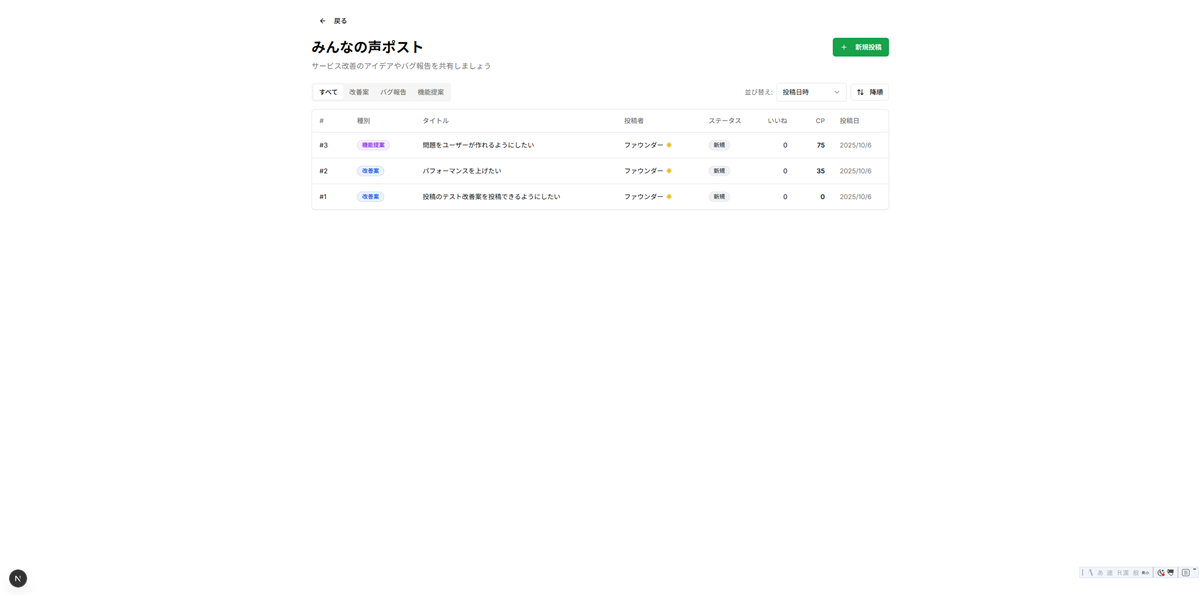Toggle the 改善案 filter chip
Viewport: 1200px width, 596px height.
(357, 91)
